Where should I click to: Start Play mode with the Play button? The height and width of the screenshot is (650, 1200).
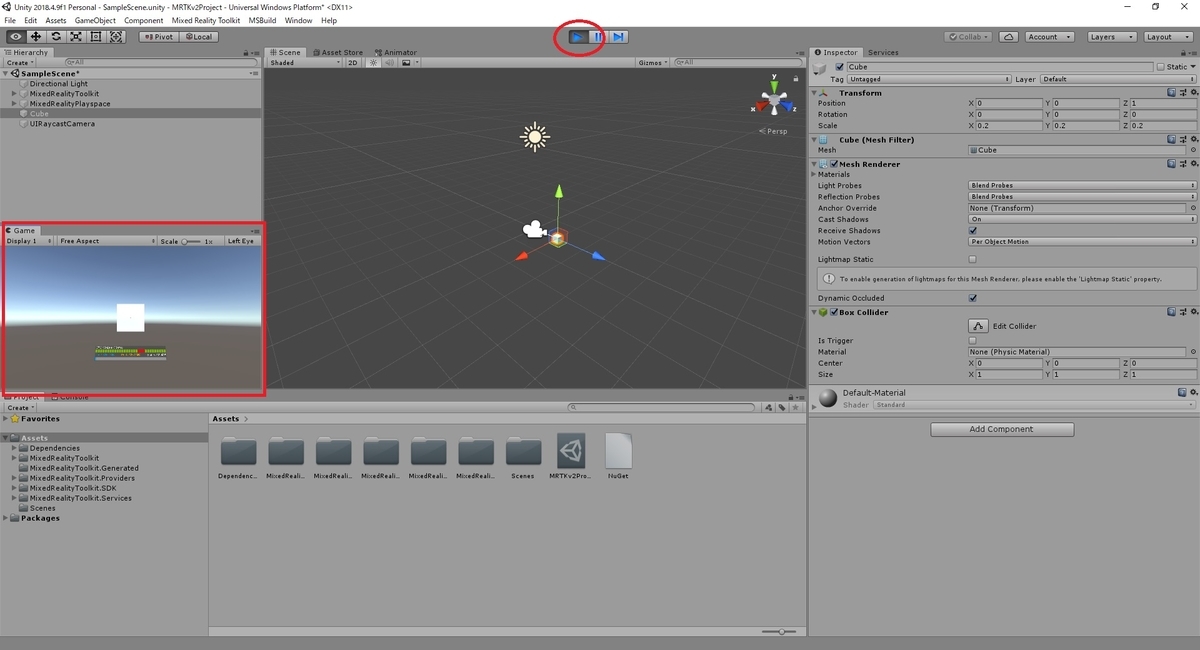pos(577,37)
